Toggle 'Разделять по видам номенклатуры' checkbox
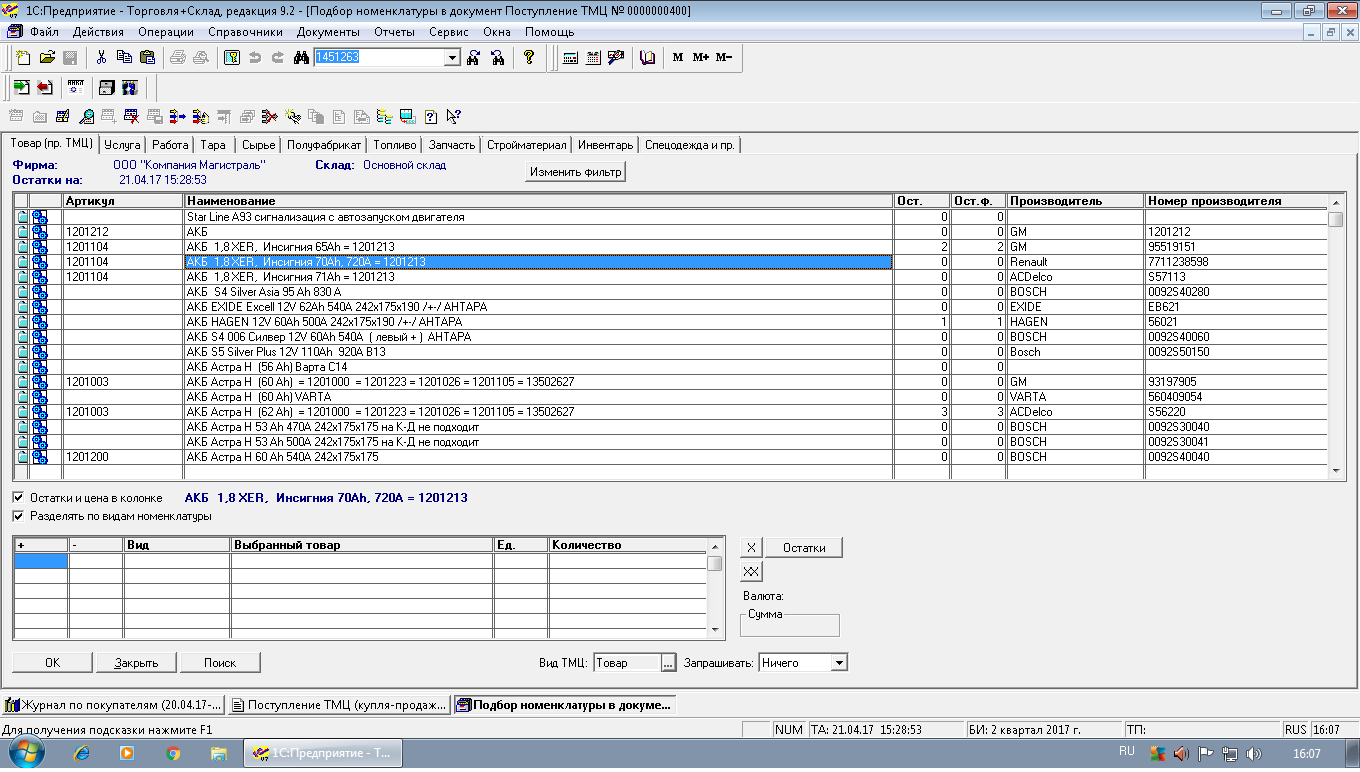This screenshot has width=1360, height=772. (x=19, y=517)
